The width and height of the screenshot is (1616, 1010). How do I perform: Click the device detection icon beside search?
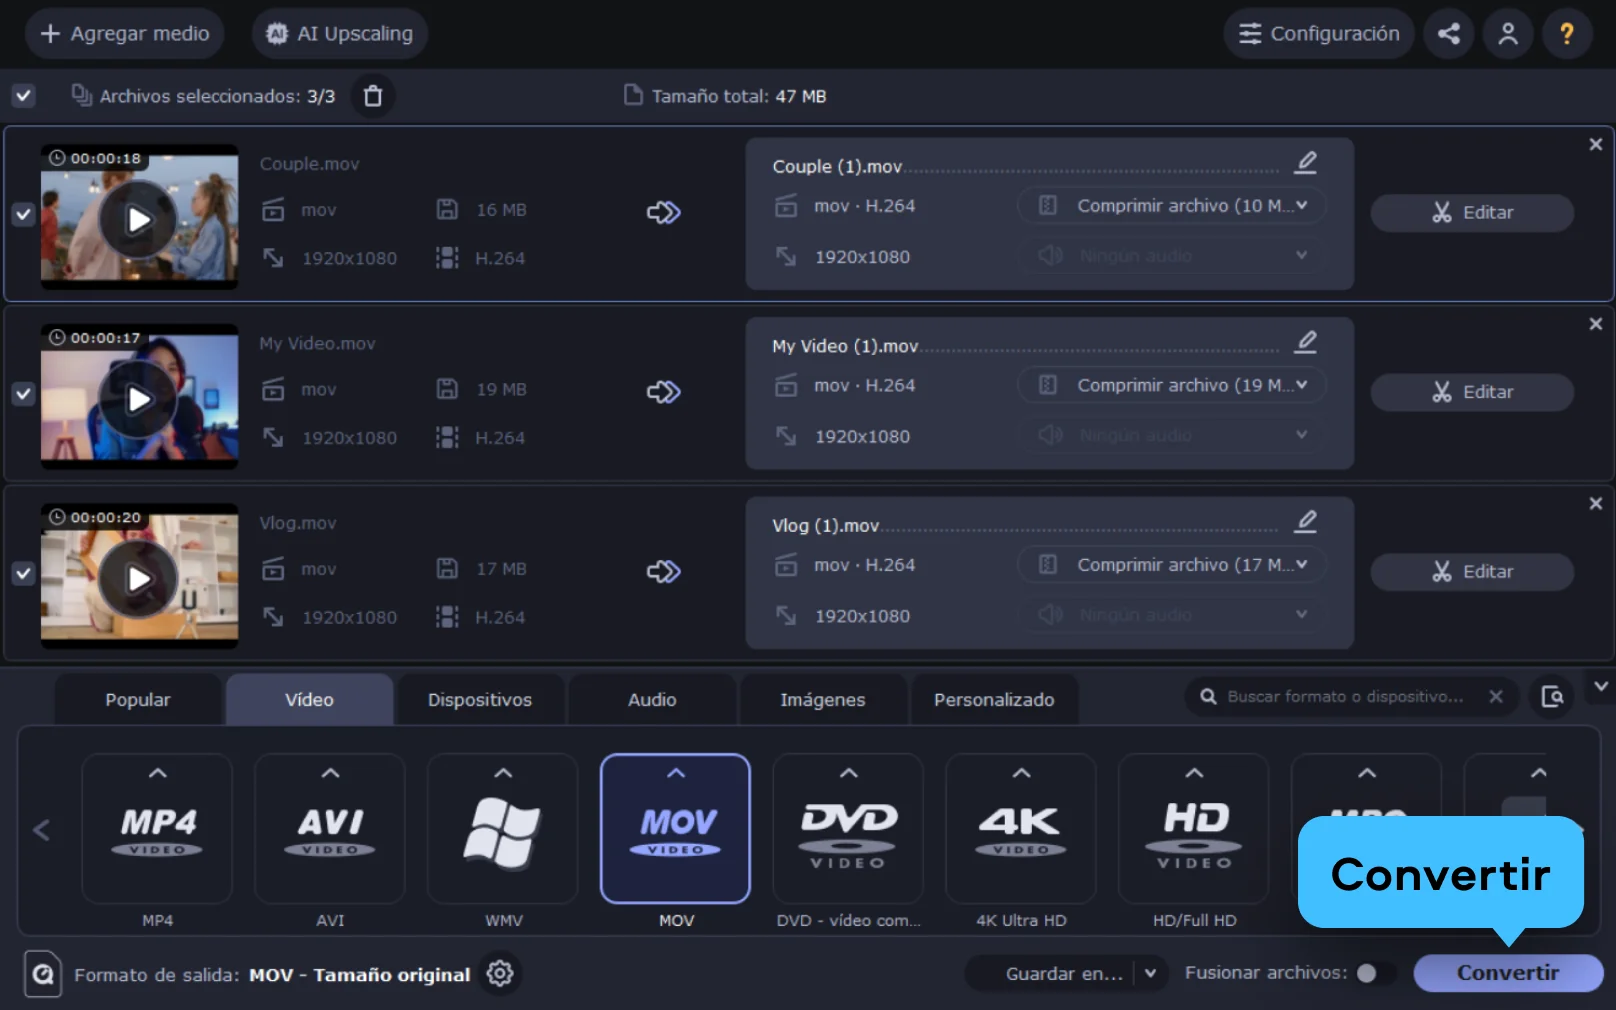pos(1552,696)
